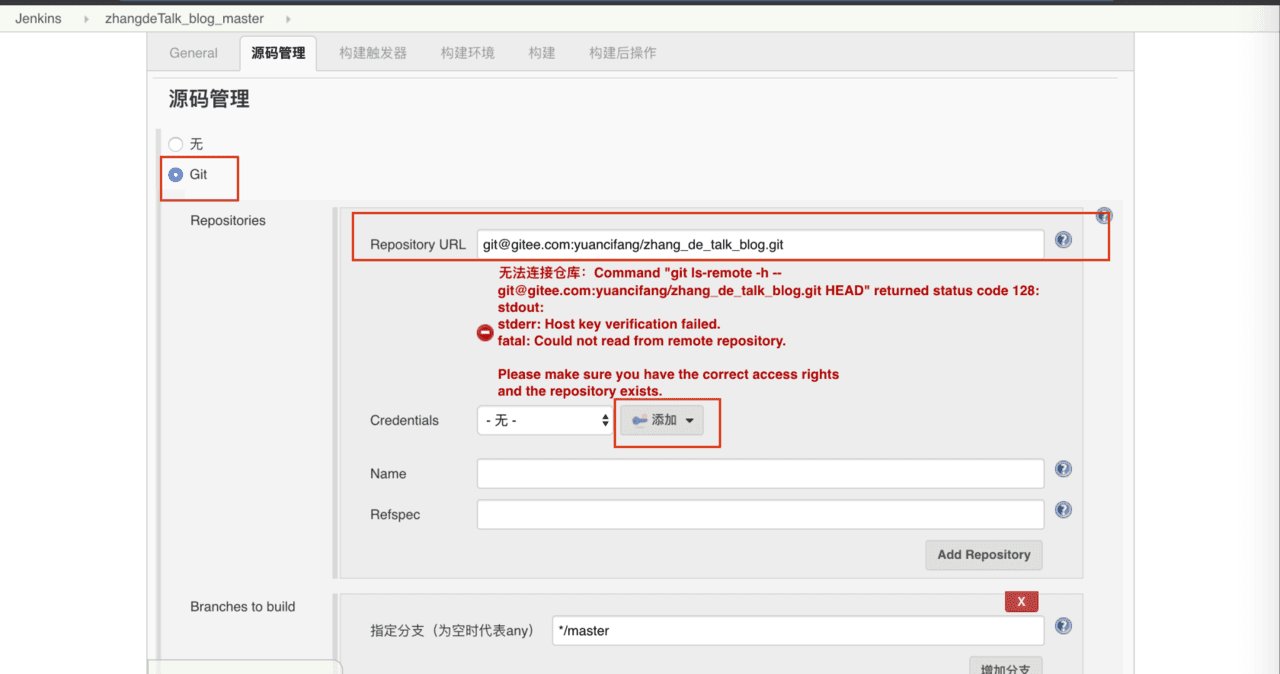Image resolution: width=1280 pixels, height=674 pixels.
Task: Click 'fatal: Could not read from remote repository' text
Action: click(x=642, y=340)
